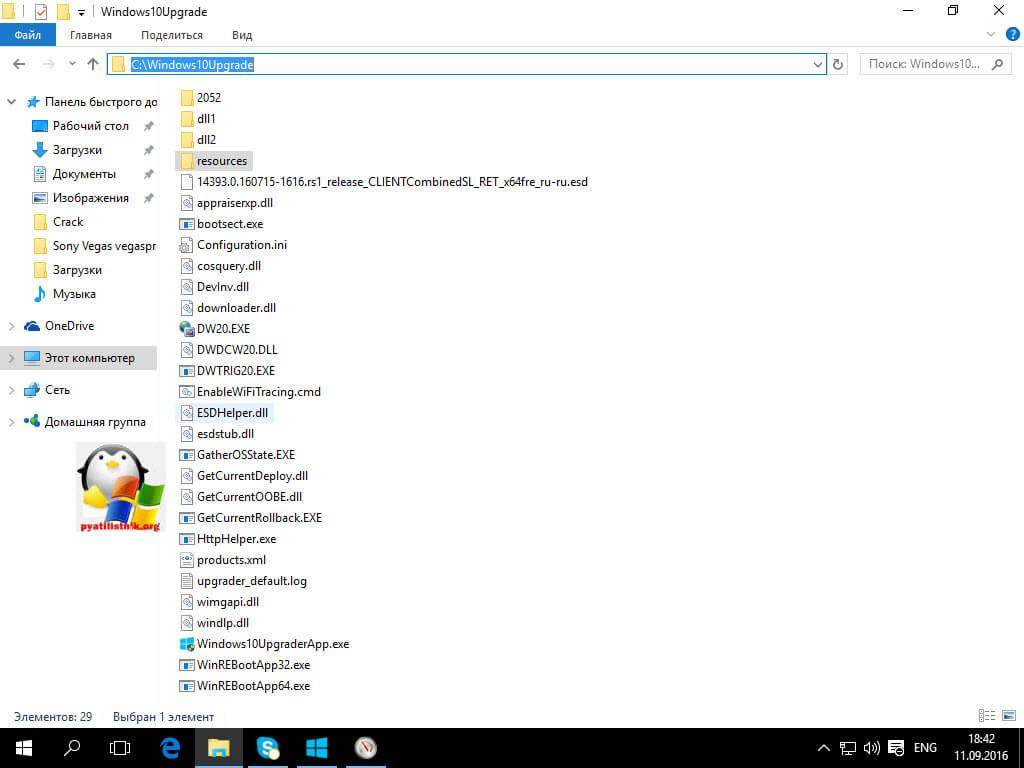
Task: Expand Домашняя группа tree node
Action: pyautogui.click(x=11, y=422)
